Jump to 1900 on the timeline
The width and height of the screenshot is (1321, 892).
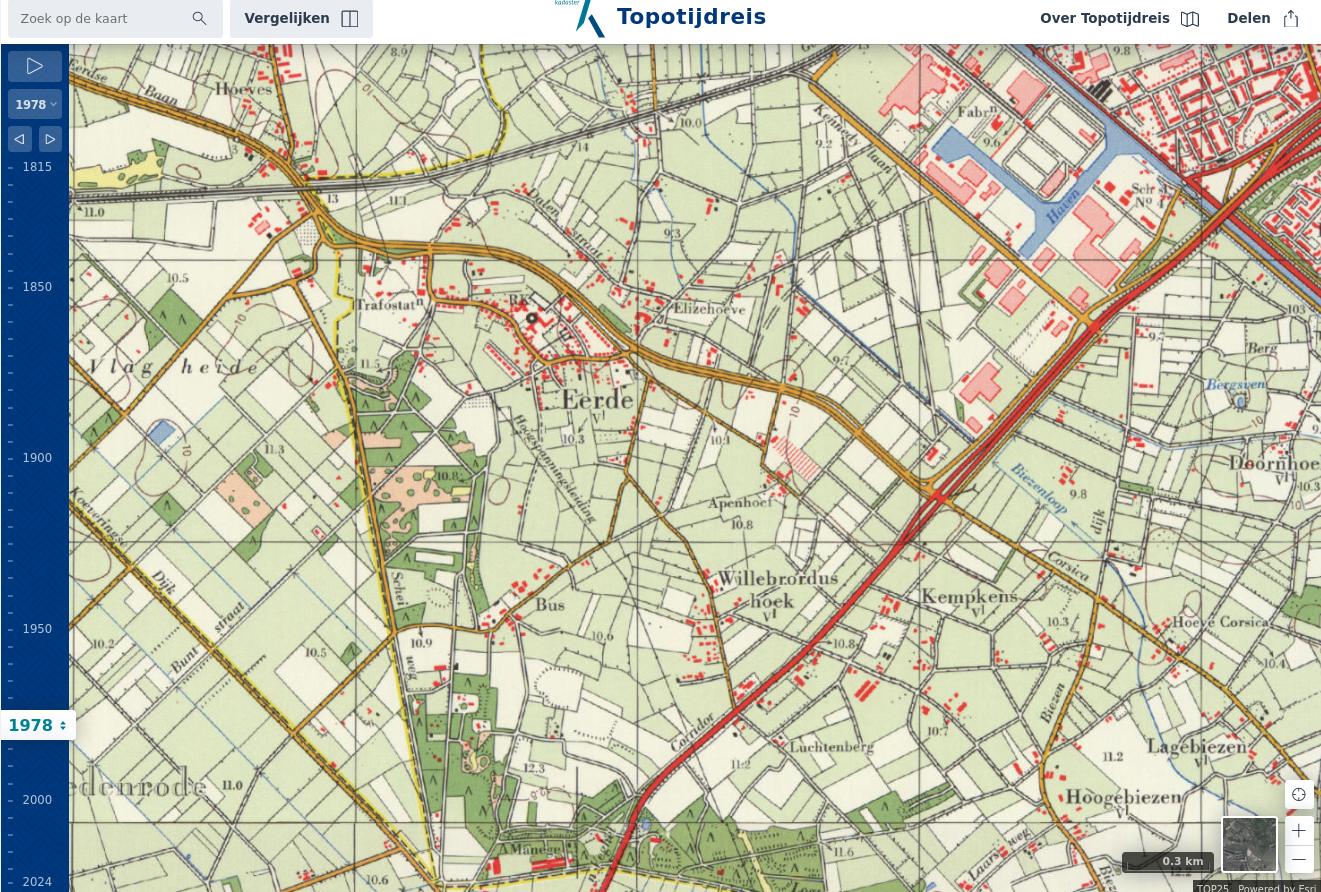[x=37, y=458]
